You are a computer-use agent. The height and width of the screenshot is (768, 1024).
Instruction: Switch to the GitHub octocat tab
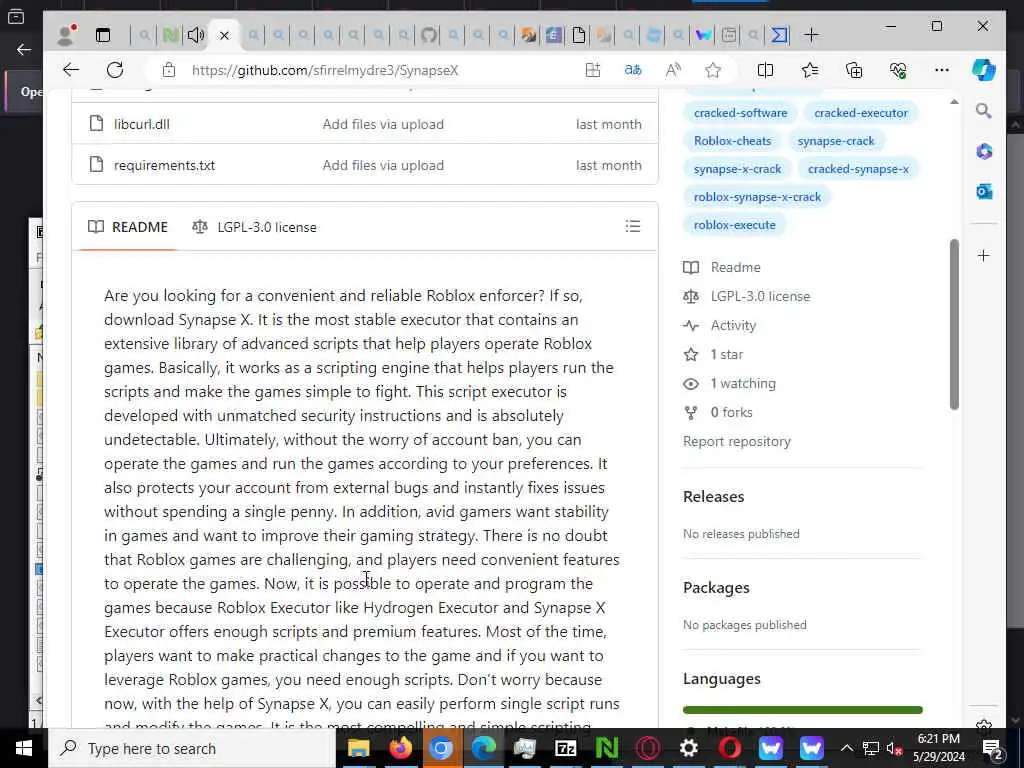(x=428, y=35)
